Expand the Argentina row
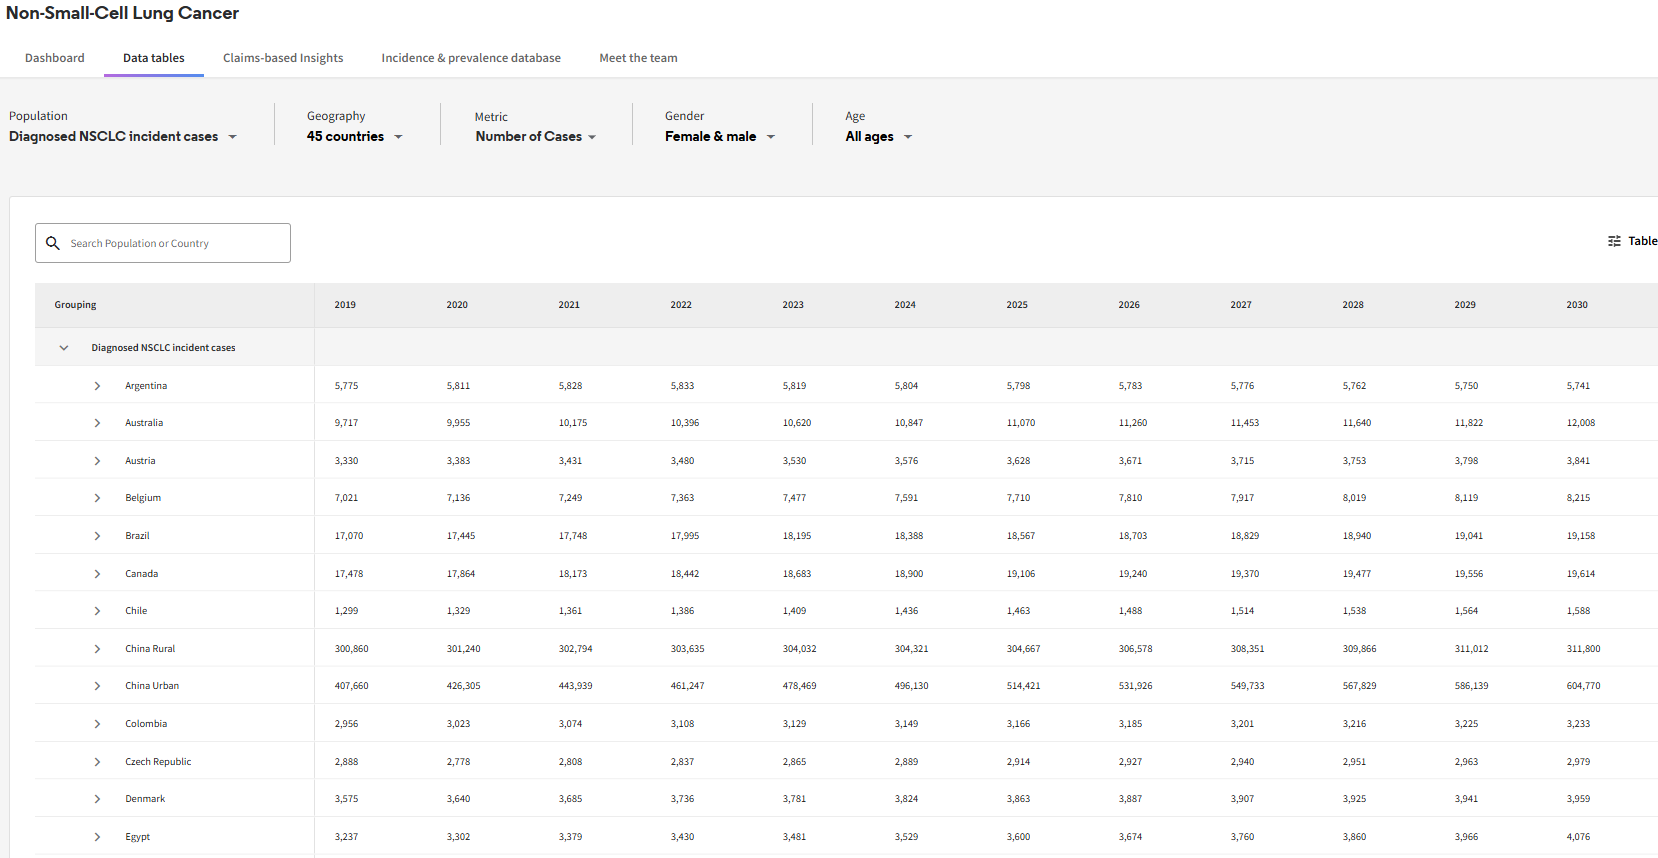 (x=97, y=386)
